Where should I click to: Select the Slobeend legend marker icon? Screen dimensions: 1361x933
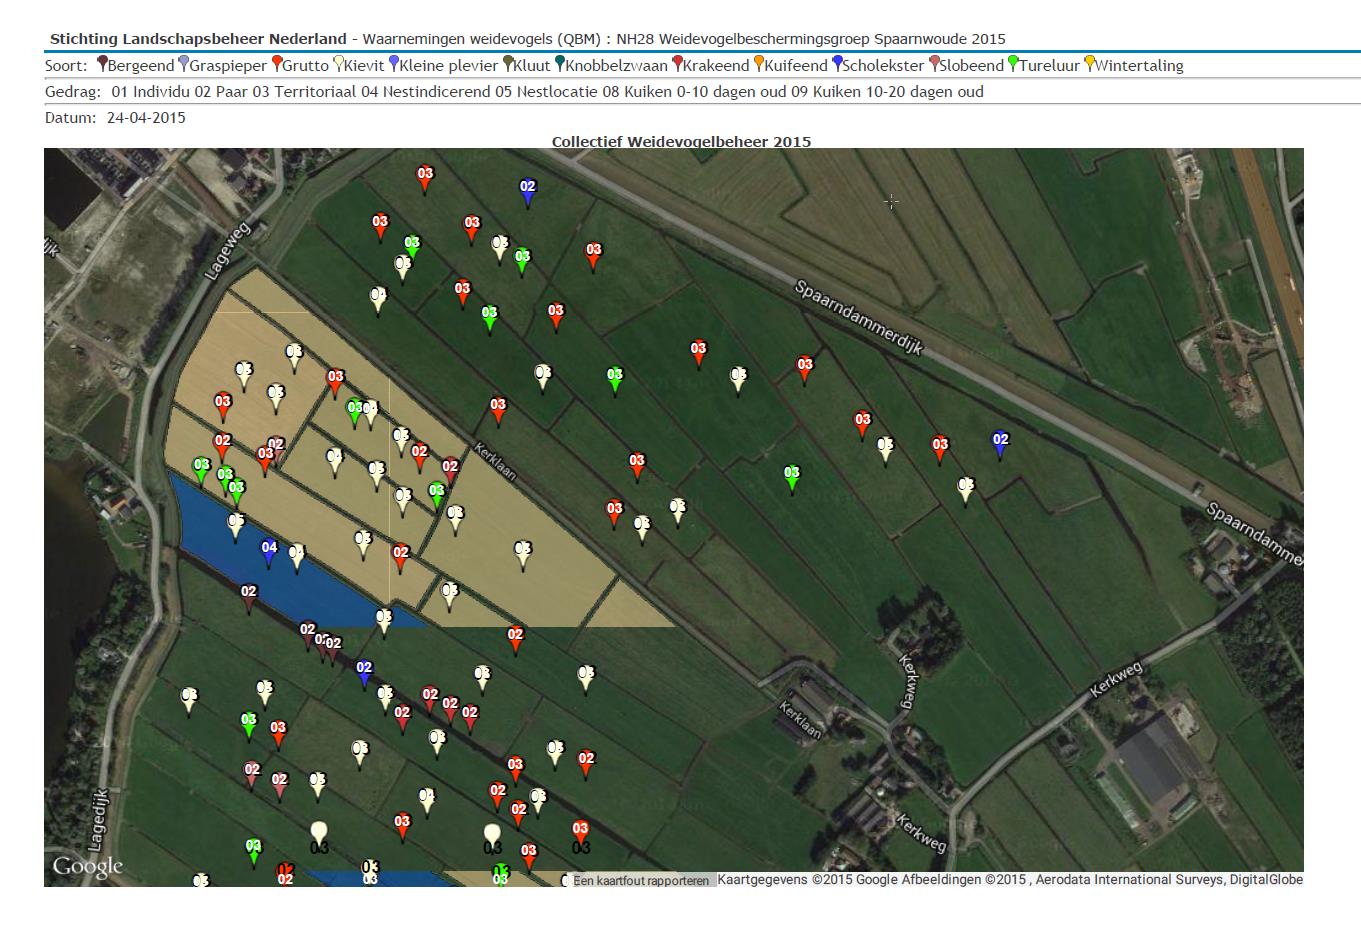[x=934, y=64]
